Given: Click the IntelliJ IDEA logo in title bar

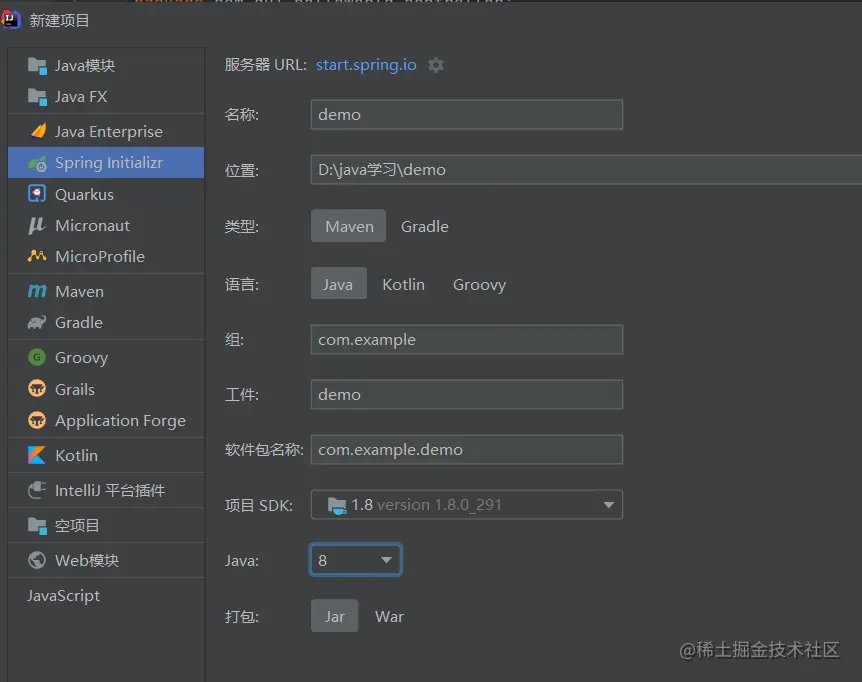Looking at the screenshot, I should (10, 20).
